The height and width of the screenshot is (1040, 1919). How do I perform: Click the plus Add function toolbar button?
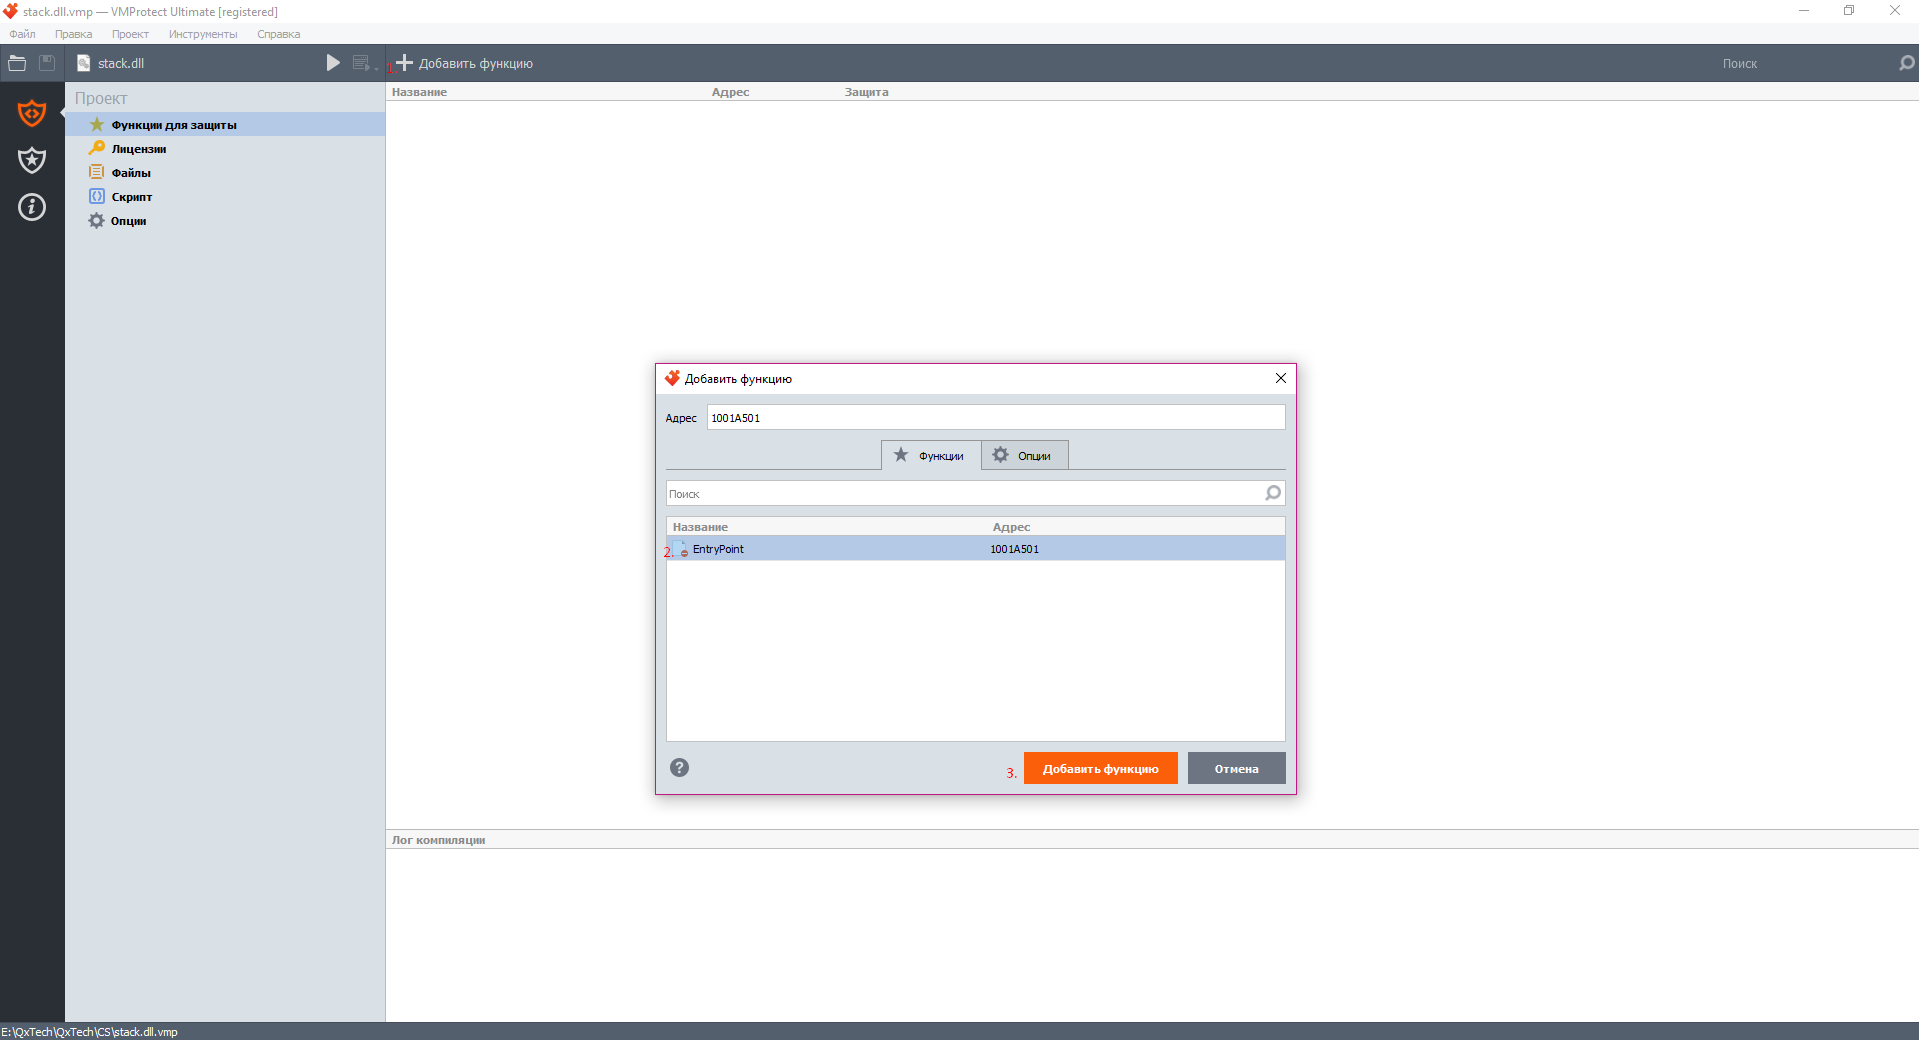(465, 63)
